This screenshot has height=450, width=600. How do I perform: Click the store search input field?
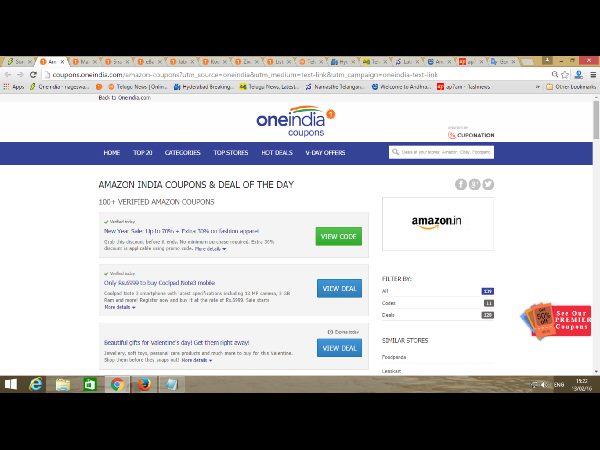440,153
